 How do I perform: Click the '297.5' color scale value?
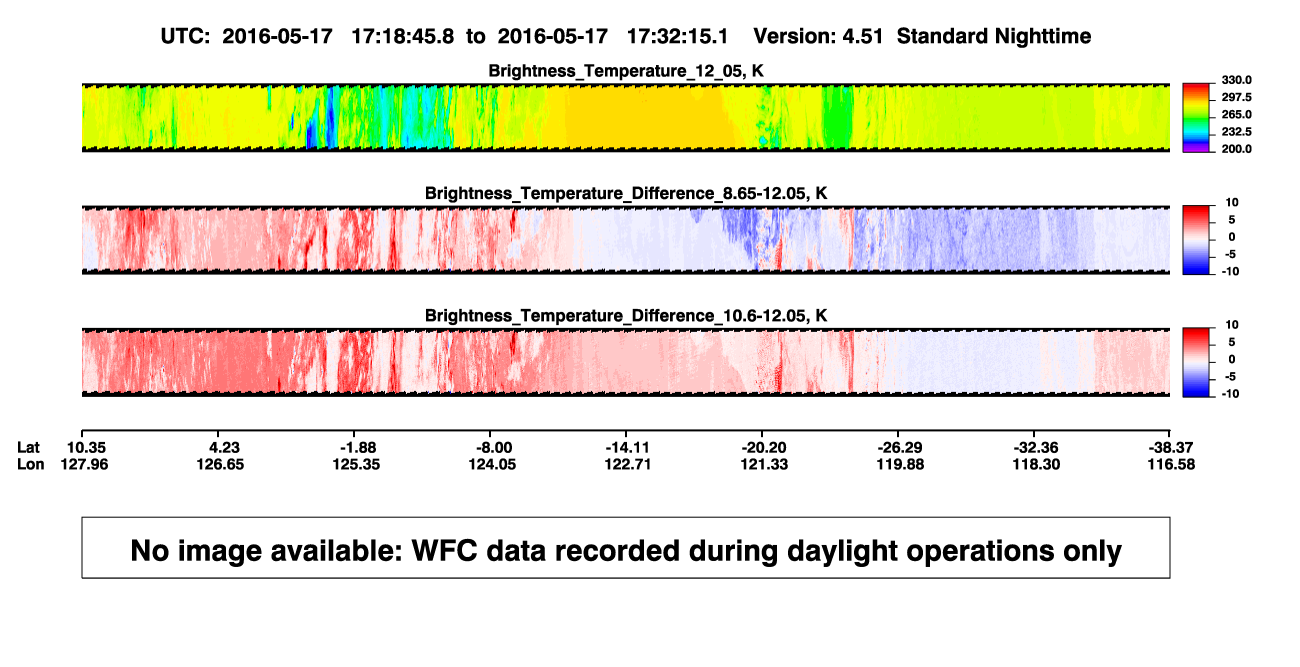click(1238, 97)
